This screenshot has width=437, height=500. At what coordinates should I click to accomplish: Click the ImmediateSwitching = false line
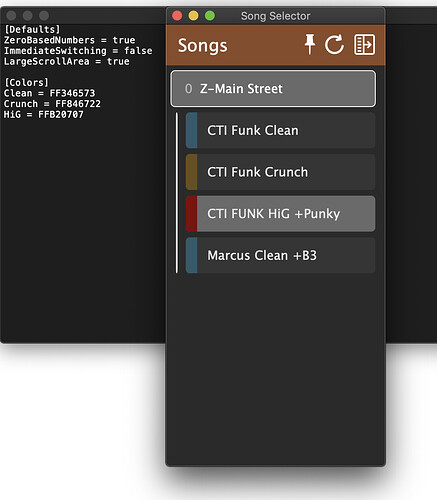78,51
